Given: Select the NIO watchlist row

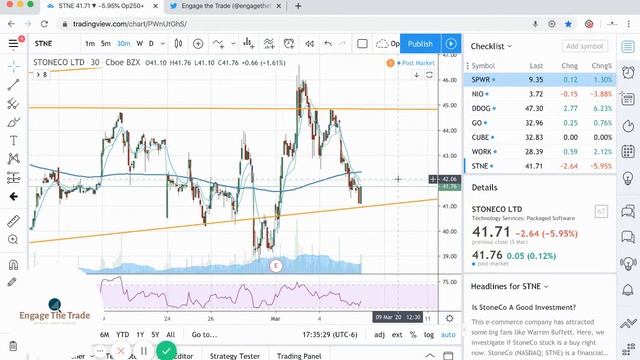Looking at the screenshot, I should pyautogui.click(x=540, y=94).
